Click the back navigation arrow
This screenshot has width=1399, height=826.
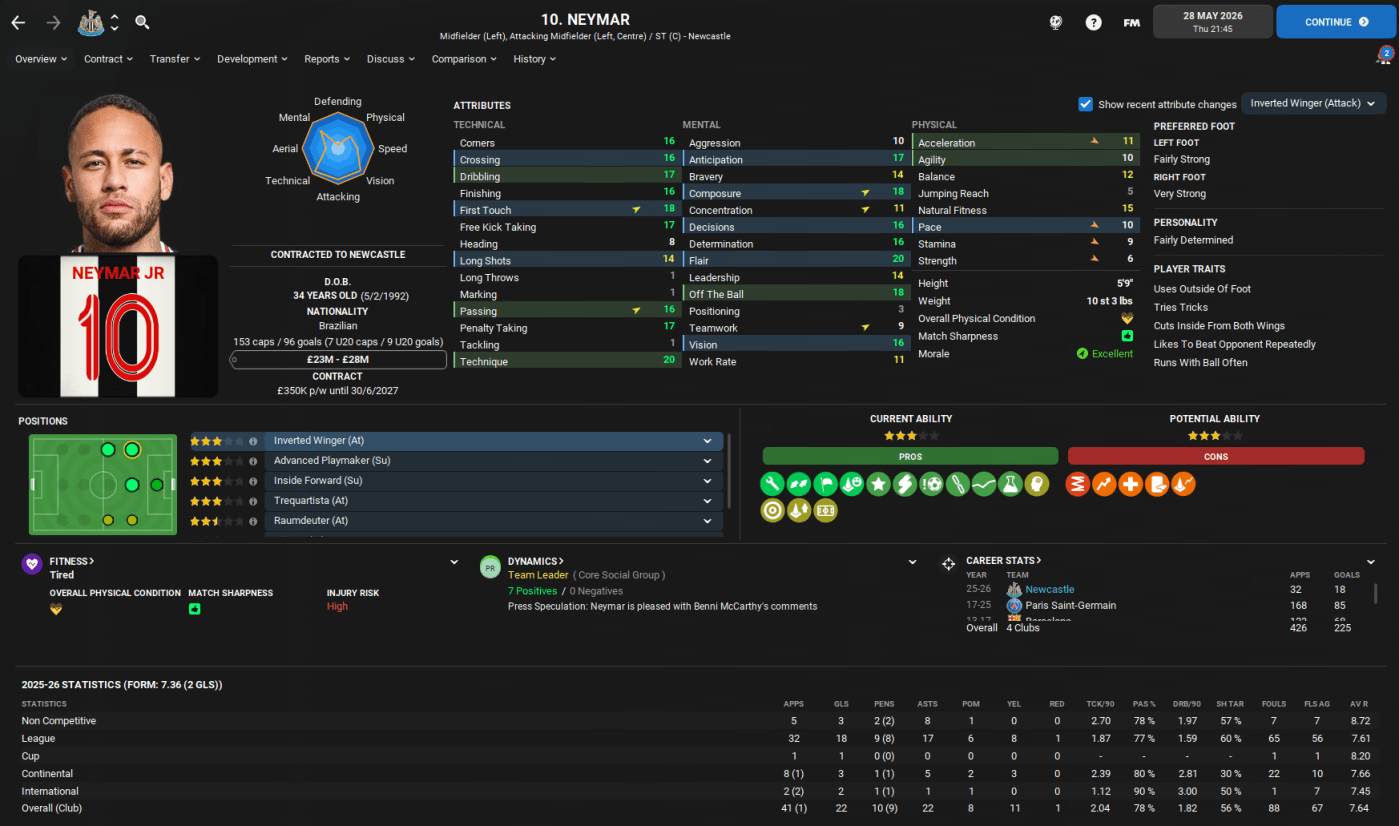pyautogui.click(x=18, y=22)
